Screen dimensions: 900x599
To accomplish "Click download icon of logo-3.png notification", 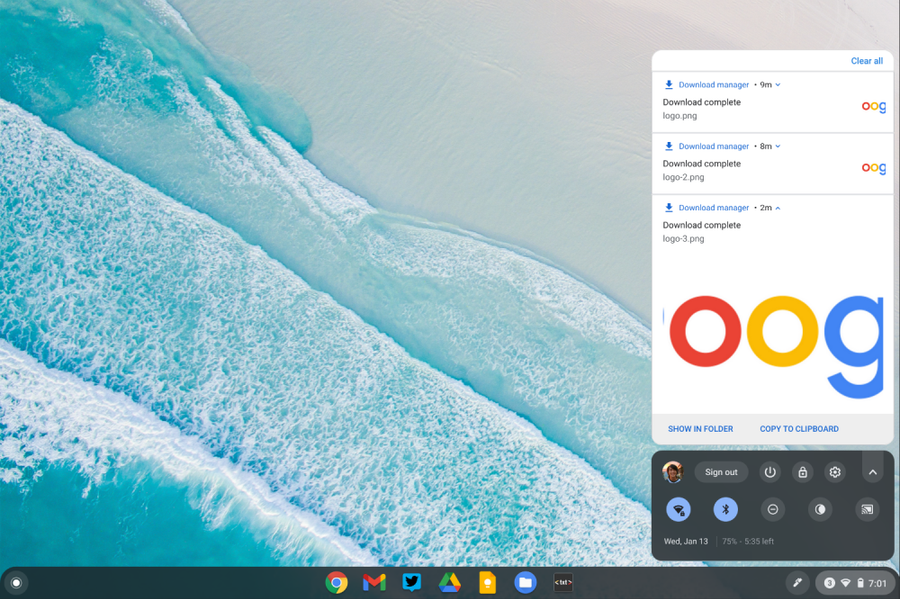I will 669,207.
